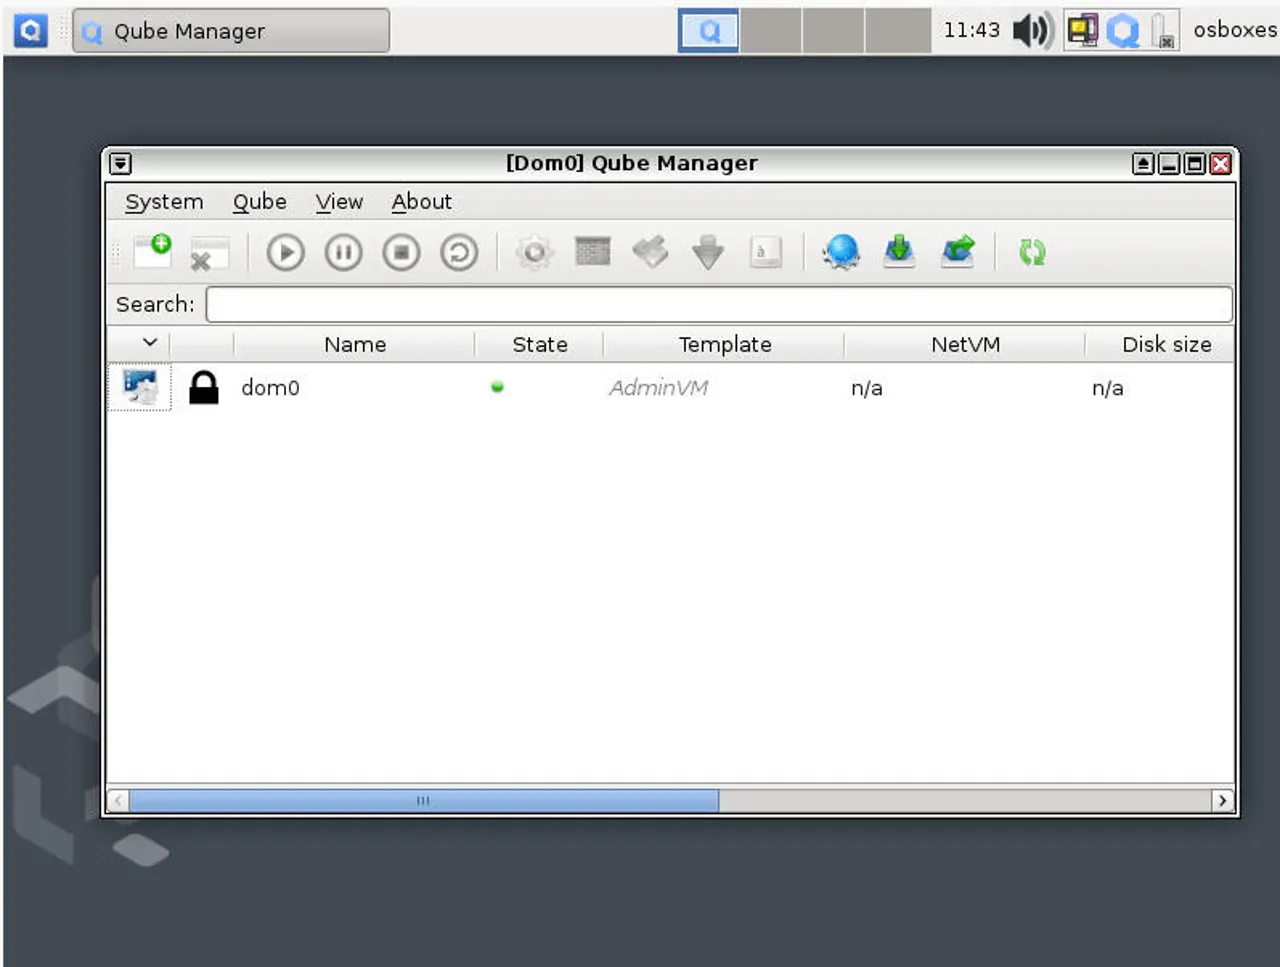Start the selected qube with the play button
The image size is (1280, 967).
pos(286,253)
